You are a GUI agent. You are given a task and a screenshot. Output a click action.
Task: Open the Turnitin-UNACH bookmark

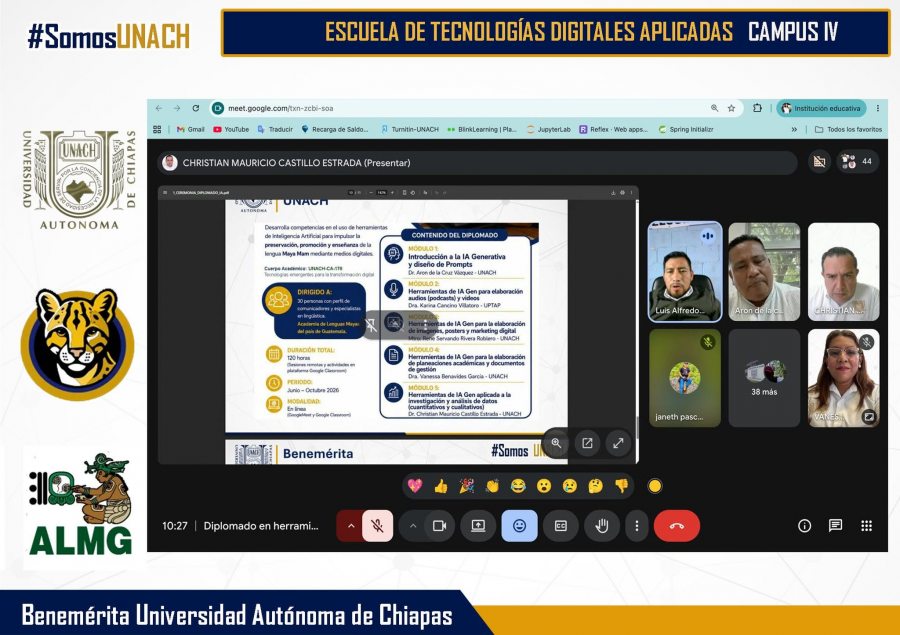(x=410, y=130)
